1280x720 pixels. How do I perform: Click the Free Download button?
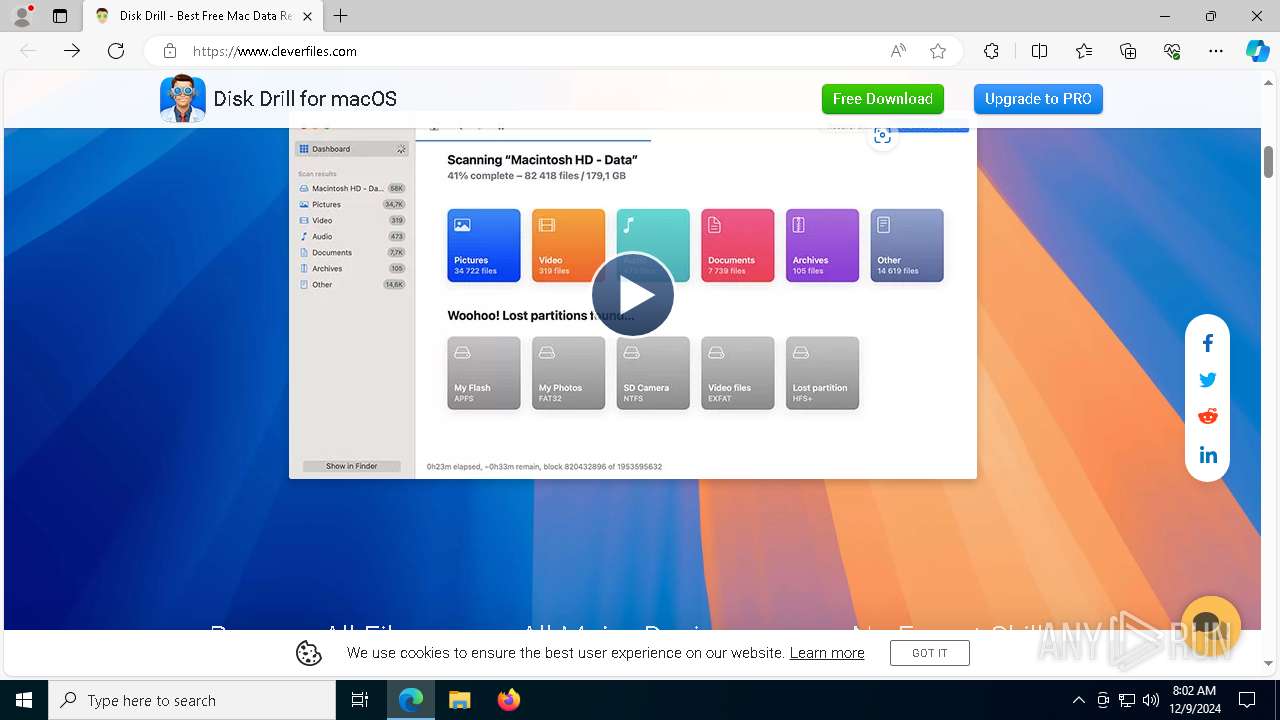point(883,99)
